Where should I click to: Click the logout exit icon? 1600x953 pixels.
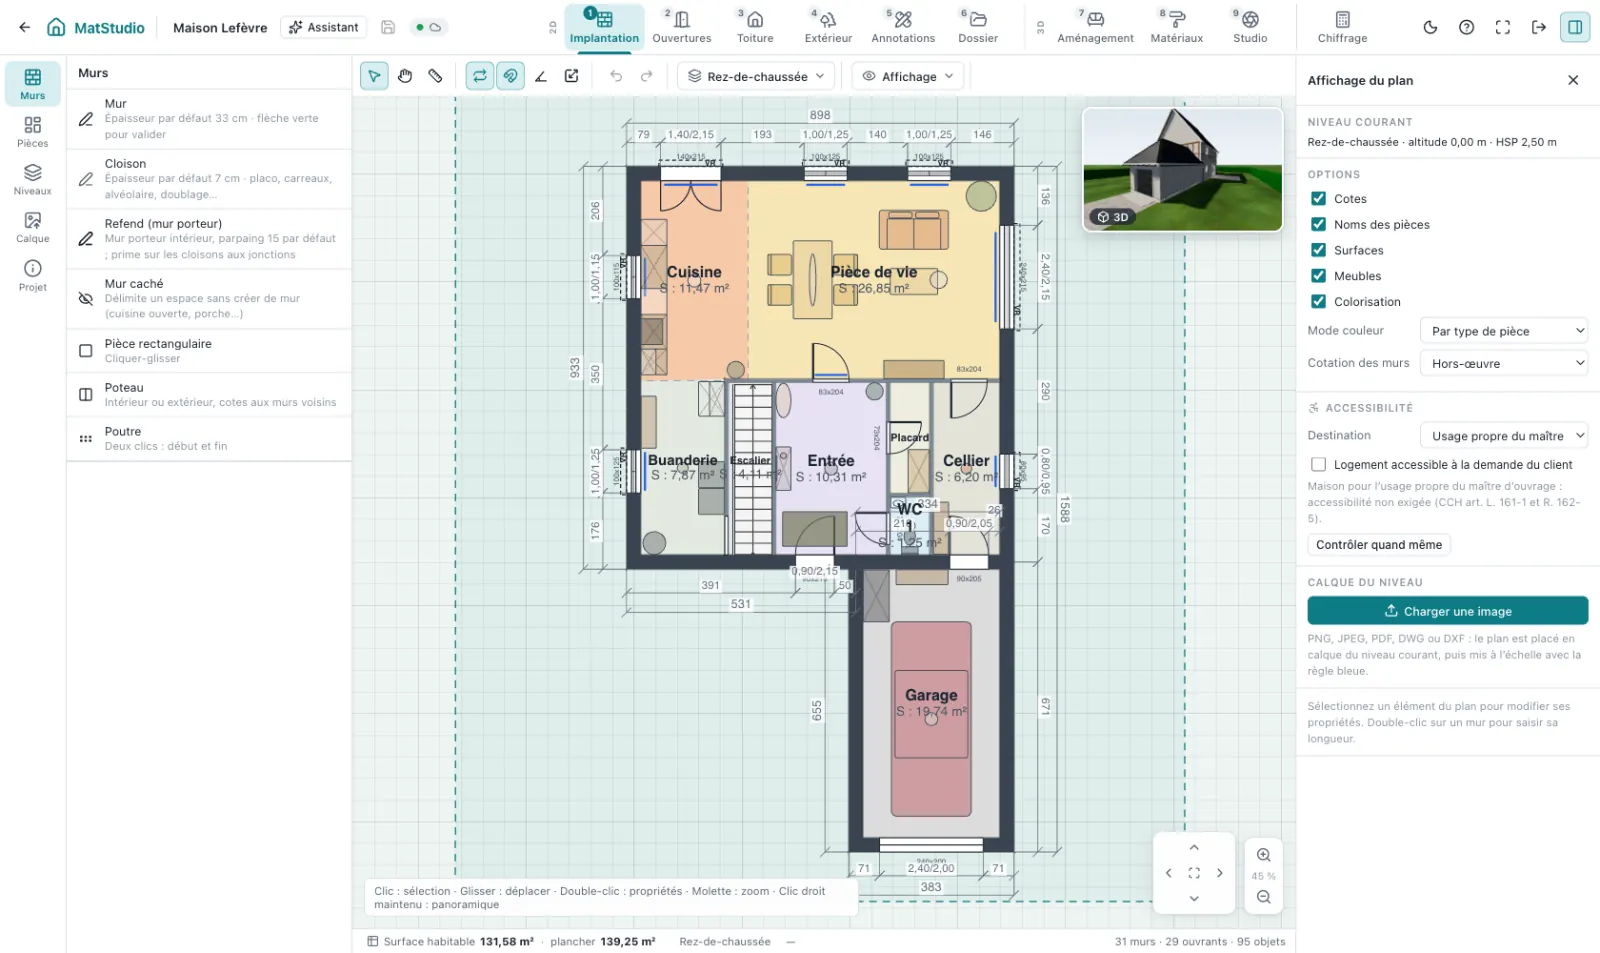(1538, 27)
